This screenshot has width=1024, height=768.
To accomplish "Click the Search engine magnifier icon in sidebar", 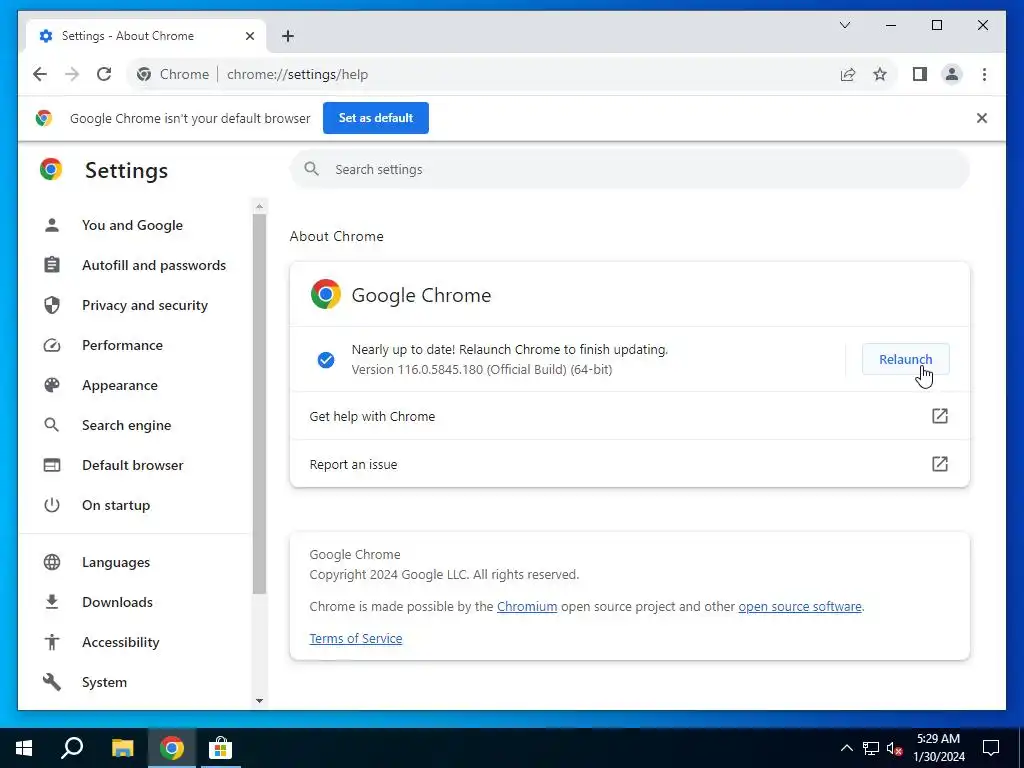I will click(x=52, y=425).
